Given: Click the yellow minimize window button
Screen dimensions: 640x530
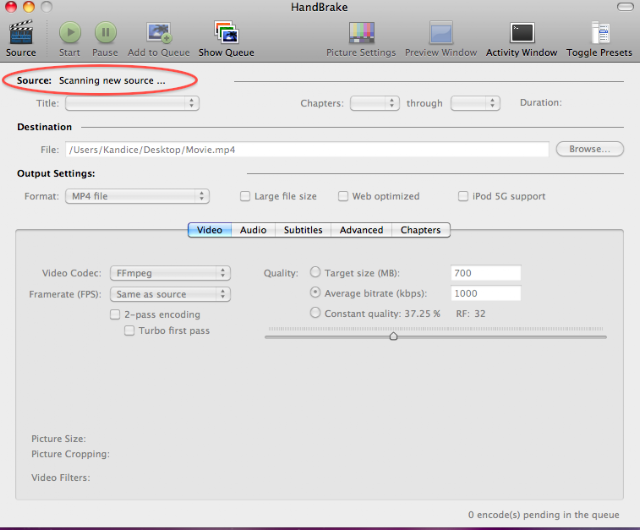Looking at the screenshot, I should pos(29,7).
